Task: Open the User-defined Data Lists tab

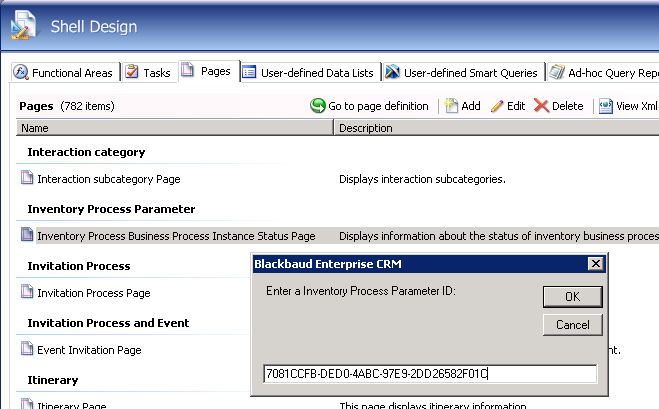Action: click(x=311, y=72)
